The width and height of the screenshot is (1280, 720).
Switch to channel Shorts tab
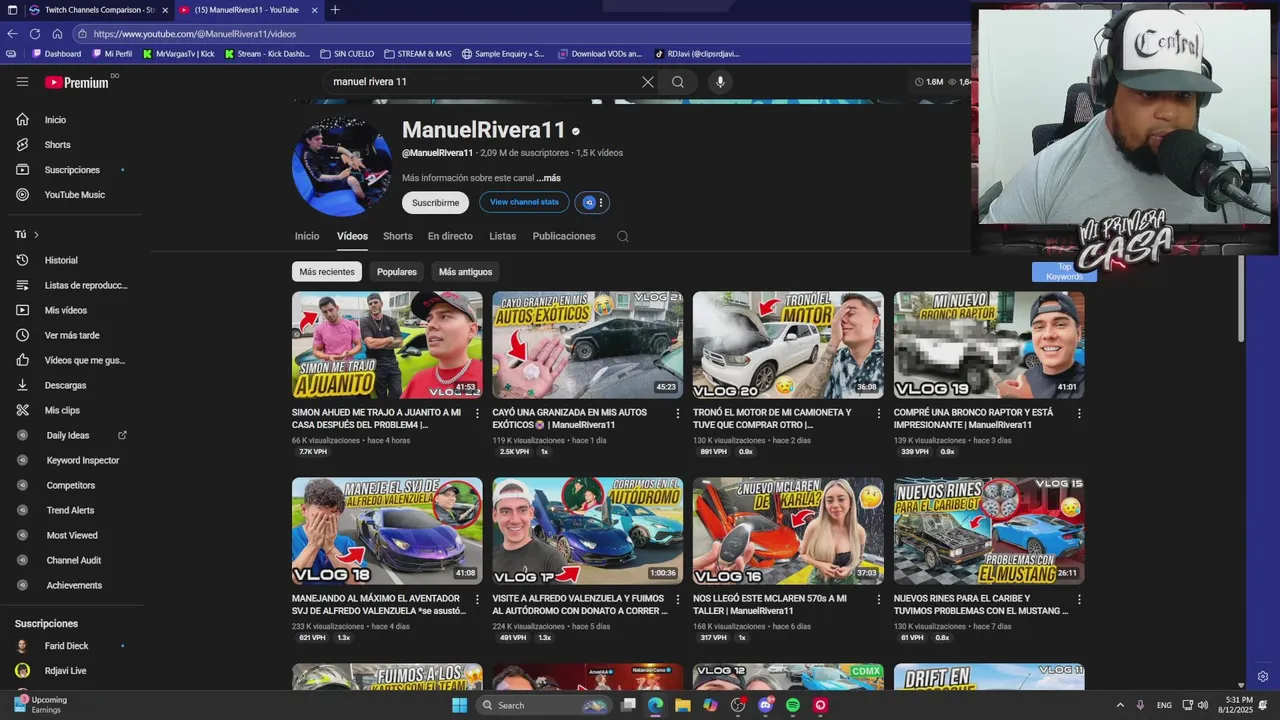pyautogui.click(x=398, y=237)
